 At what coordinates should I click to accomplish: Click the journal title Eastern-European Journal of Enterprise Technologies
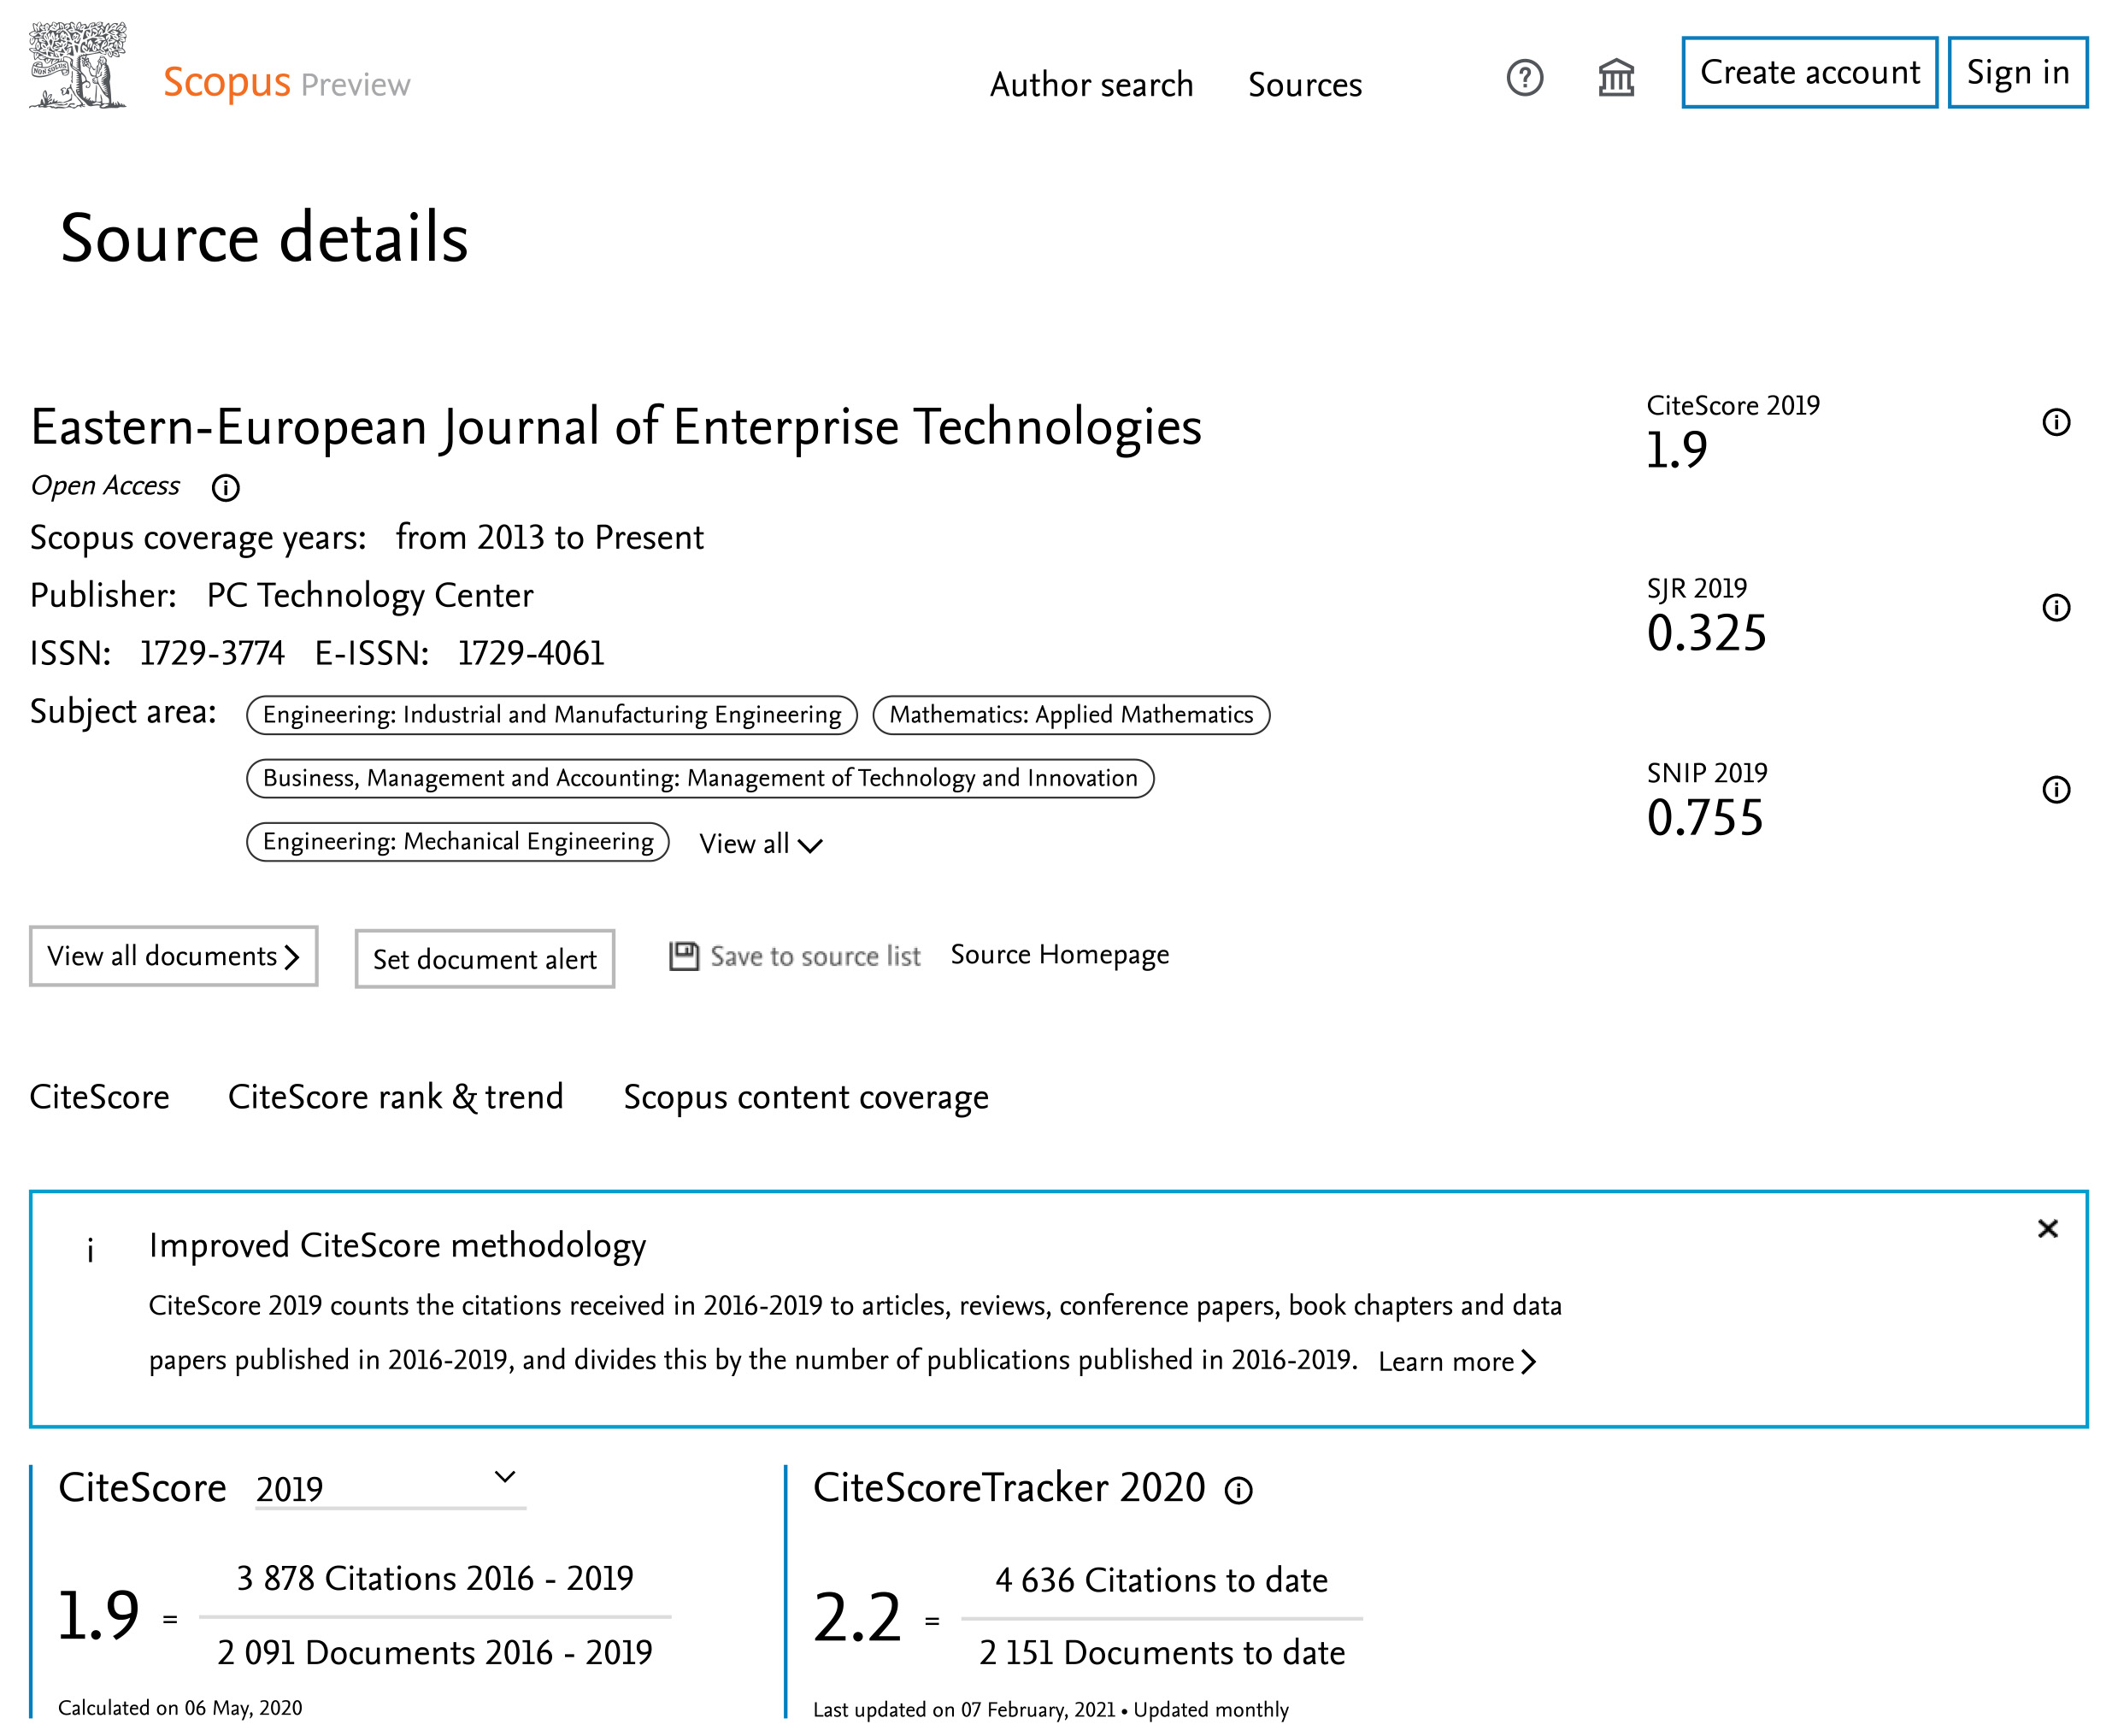[x=616, y=428]
